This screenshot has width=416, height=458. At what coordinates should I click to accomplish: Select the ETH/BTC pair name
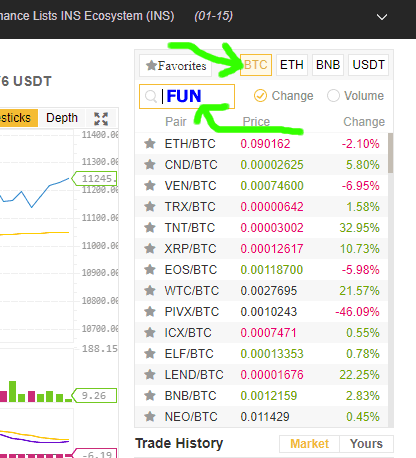click(x=190, y=144)
